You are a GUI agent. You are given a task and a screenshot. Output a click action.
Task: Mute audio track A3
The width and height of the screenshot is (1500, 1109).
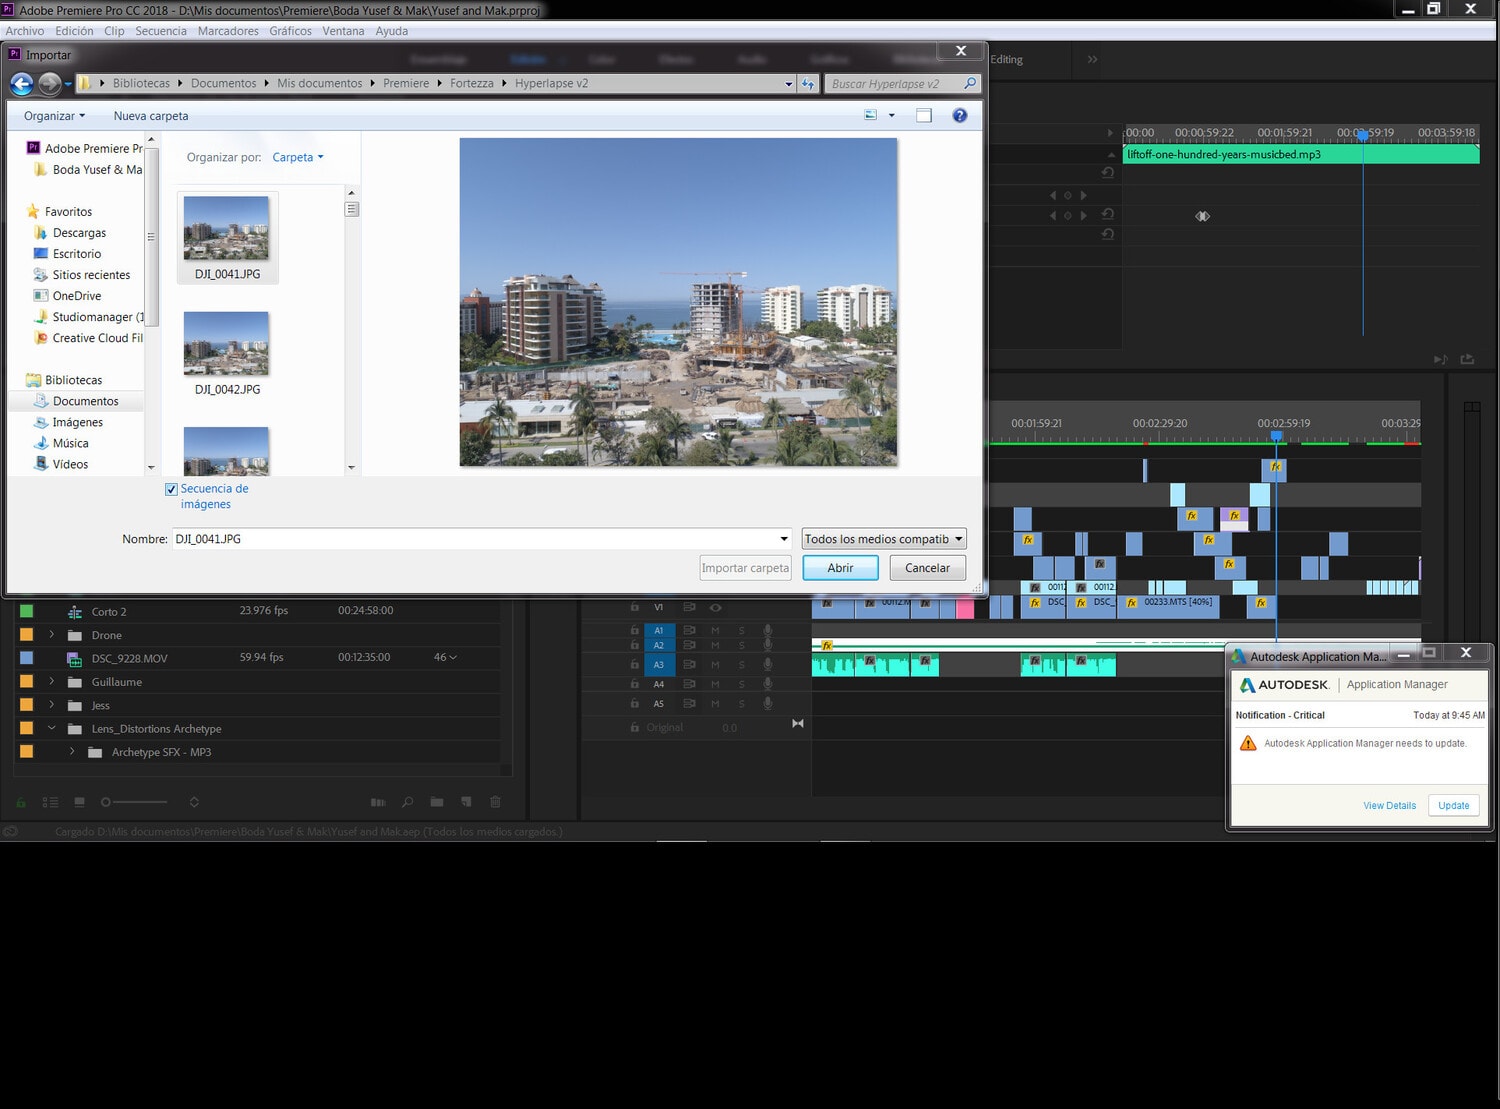point(715,664)
